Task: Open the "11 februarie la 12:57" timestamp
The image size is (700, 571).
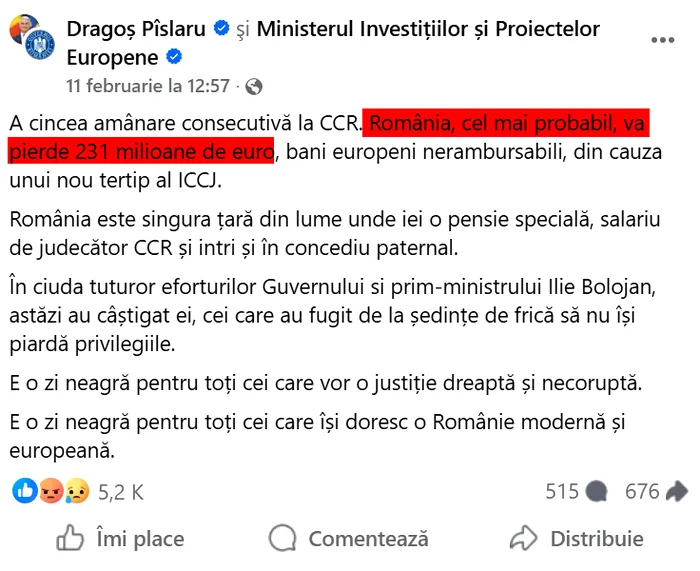Action: 148,85
